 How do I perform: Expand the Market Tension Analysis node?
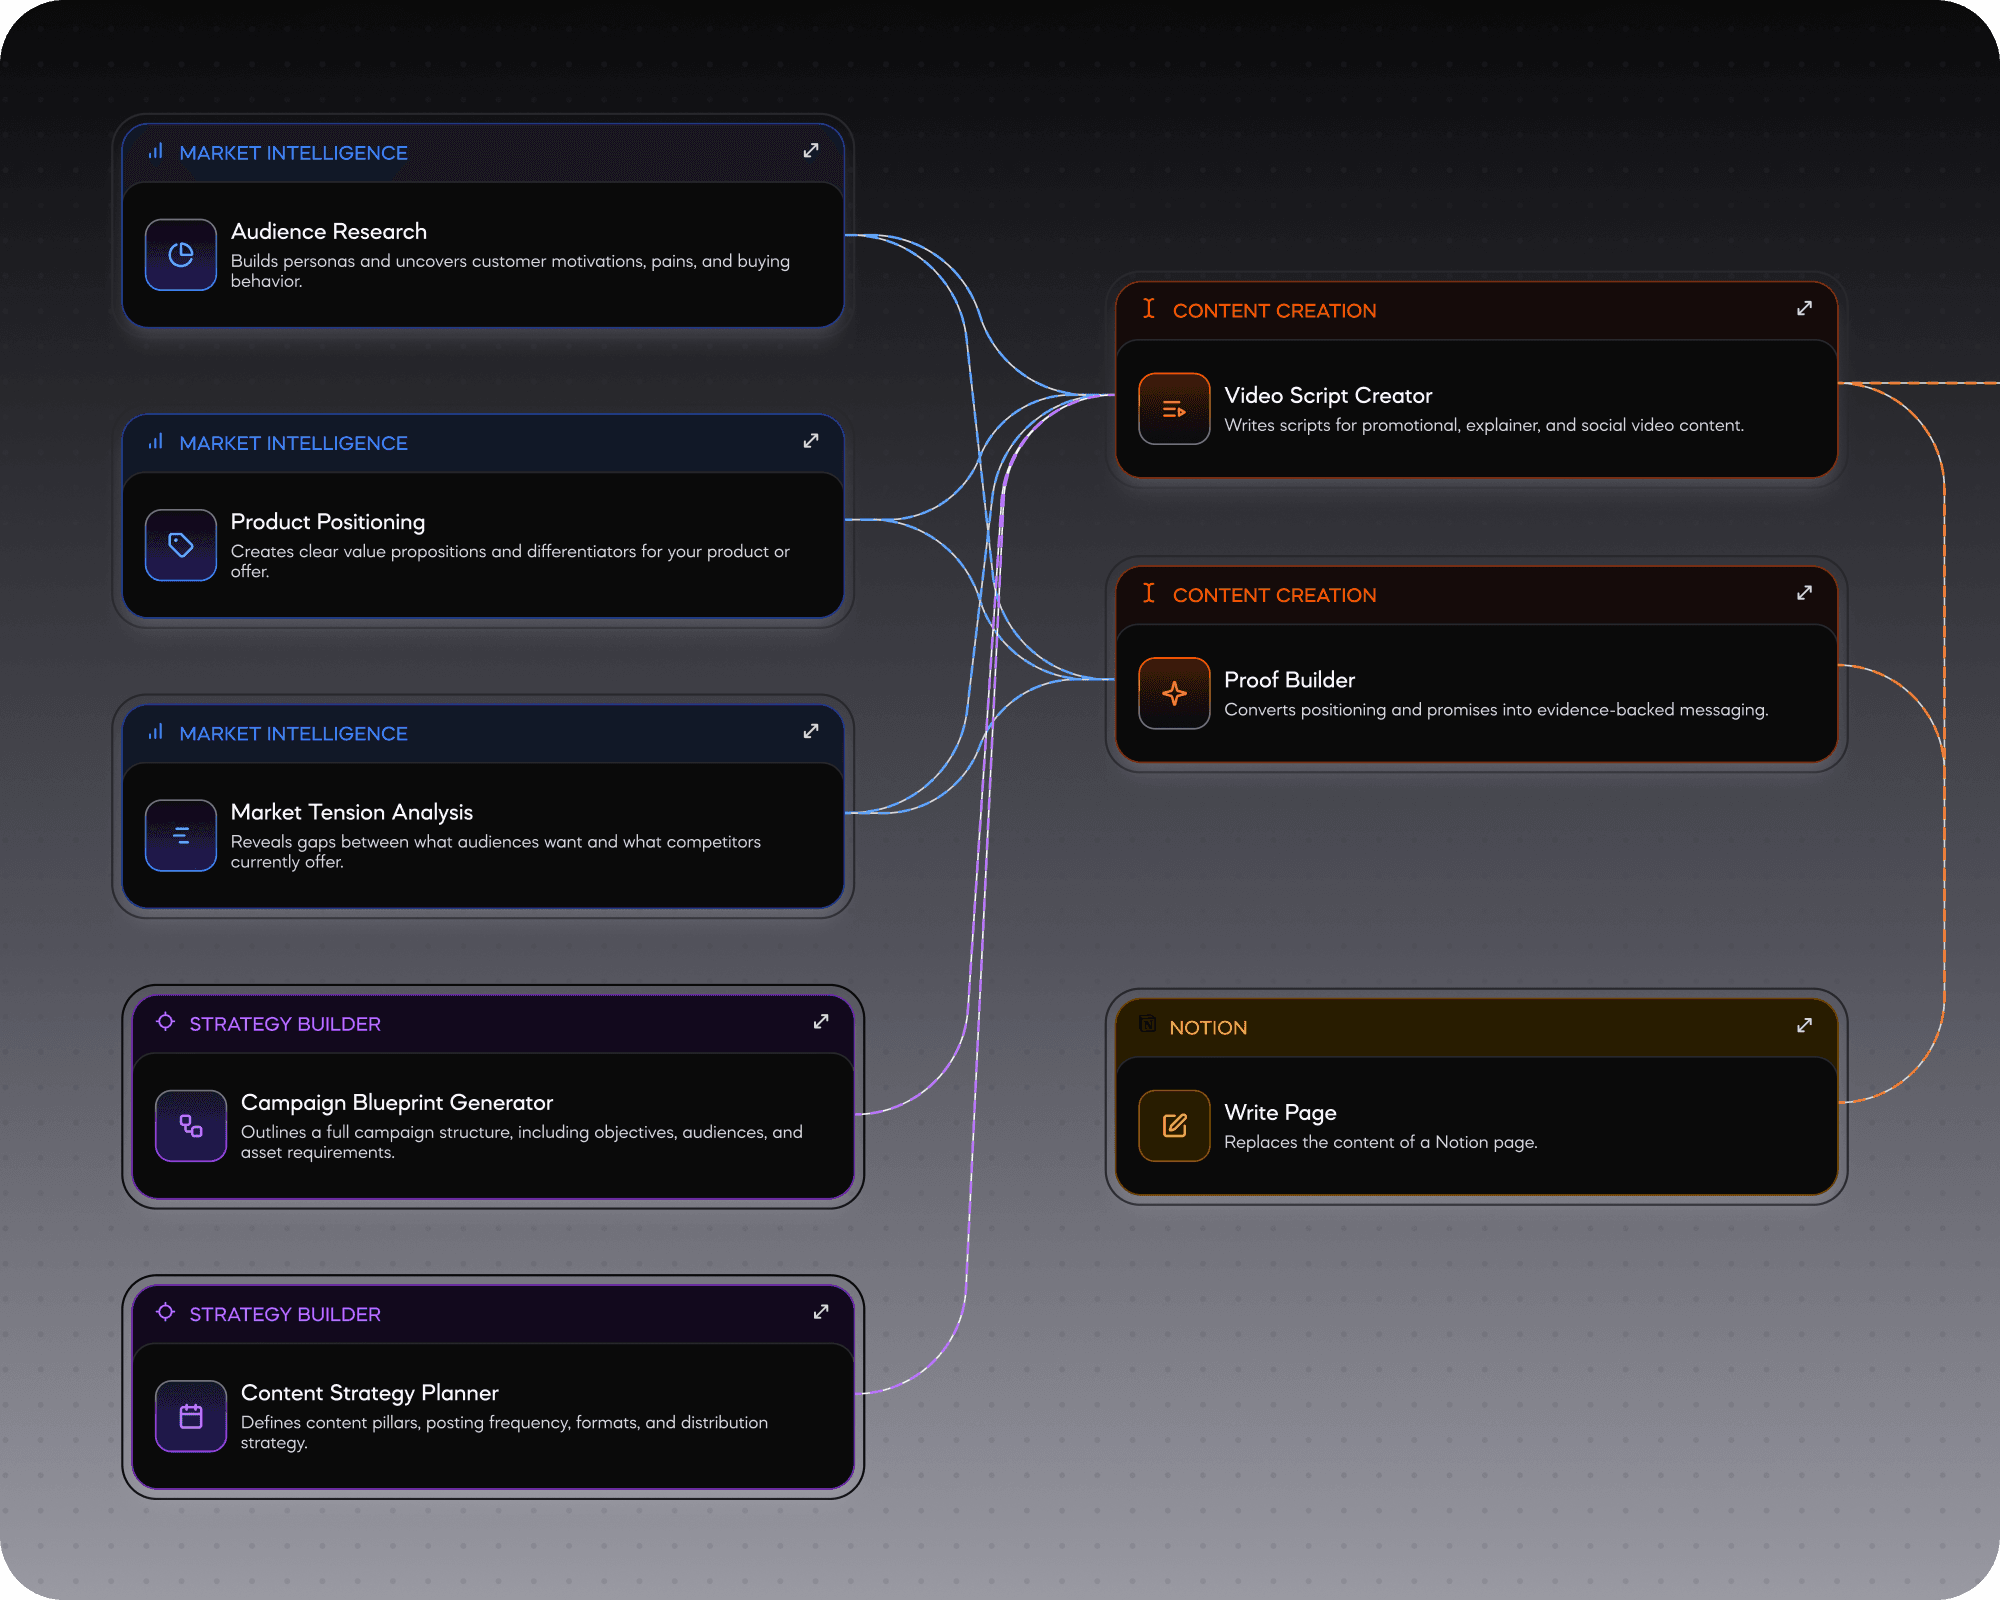click(x=811, y=732)
